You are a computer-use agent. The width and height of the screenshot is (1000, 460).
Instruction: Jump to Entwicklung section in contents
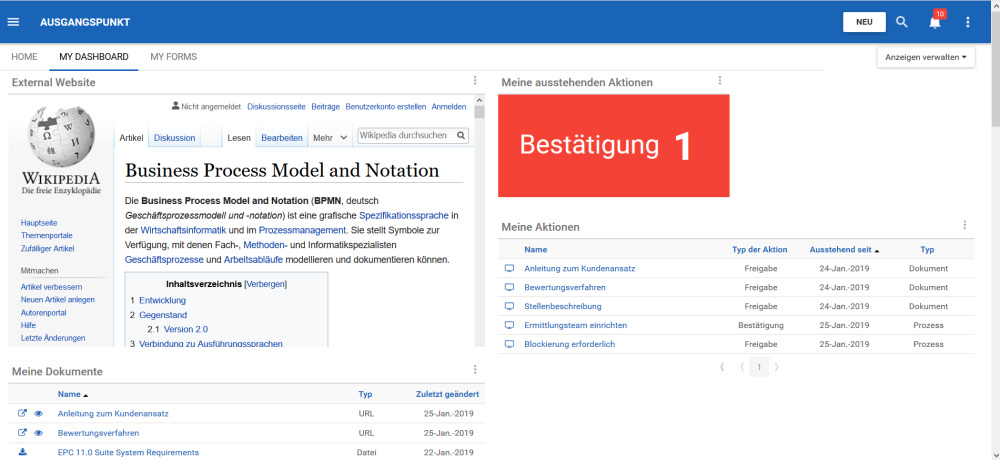[162, 300]
